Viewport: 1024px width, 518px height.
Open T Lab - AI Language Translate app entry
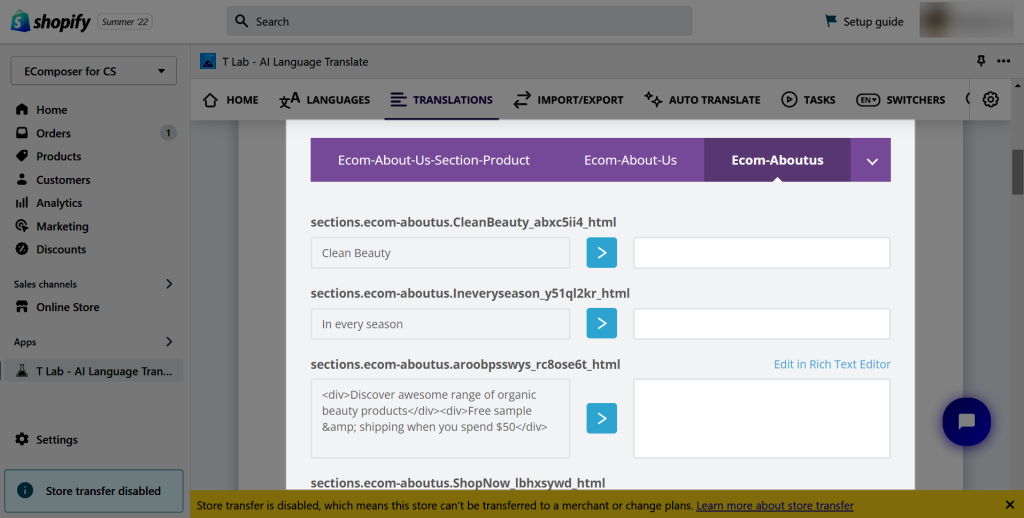coord(93,371)
